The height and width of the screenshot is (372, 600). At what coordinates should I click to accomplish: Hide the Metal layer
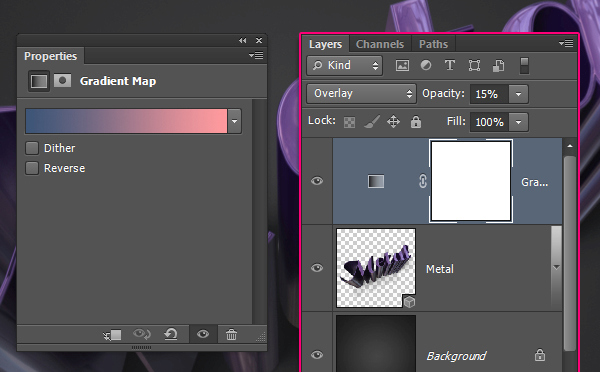[x=317, y=268]
